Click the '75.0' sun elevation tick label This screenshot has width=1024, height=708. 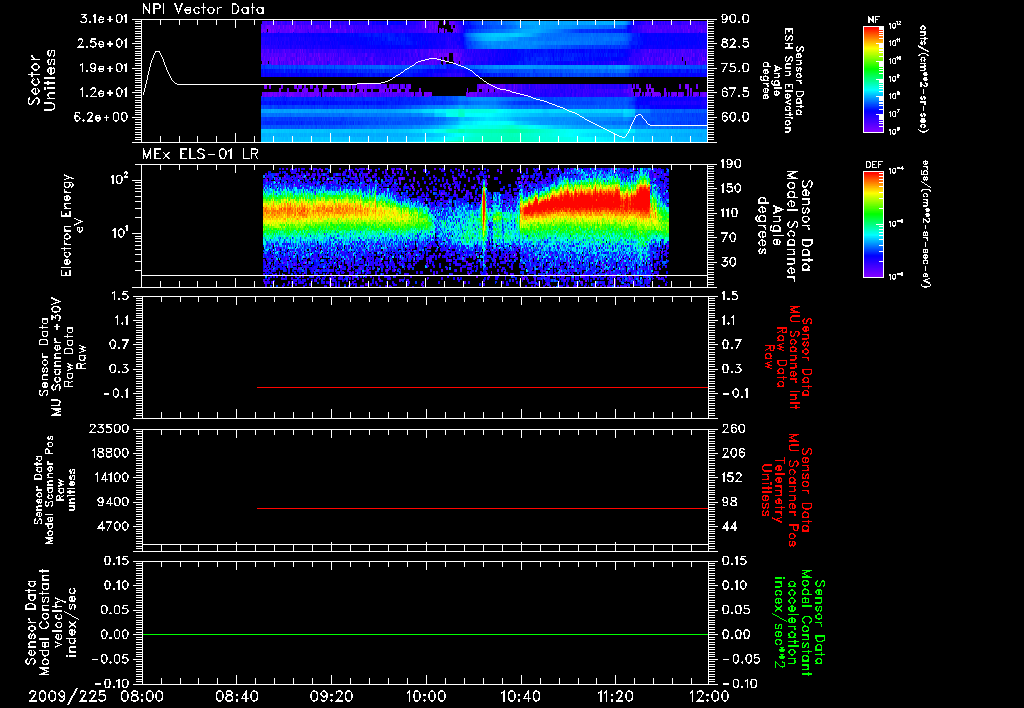click(735, 68)
